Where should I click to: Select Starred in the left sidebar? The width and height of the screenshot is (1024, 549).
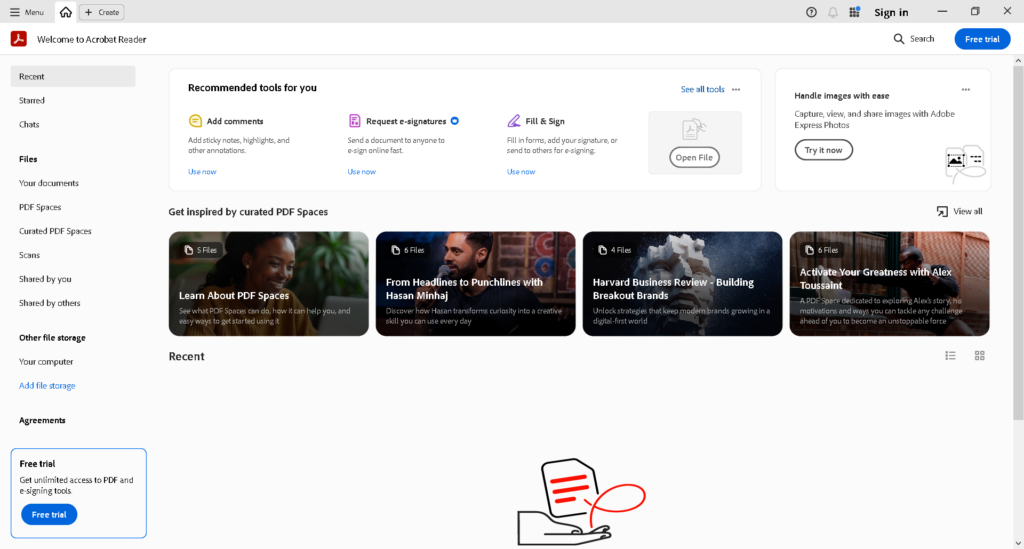tap(32, 100)
